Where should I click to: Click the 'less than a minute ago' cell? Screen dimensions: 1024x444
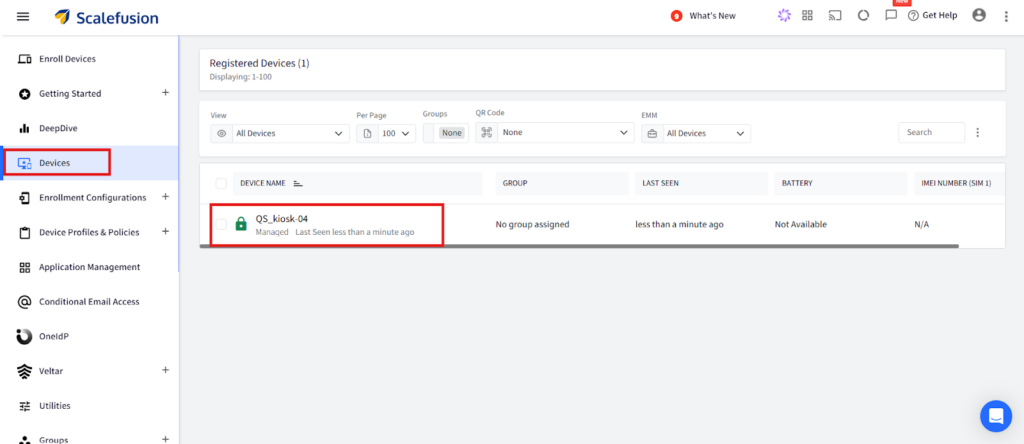(679, 224)
